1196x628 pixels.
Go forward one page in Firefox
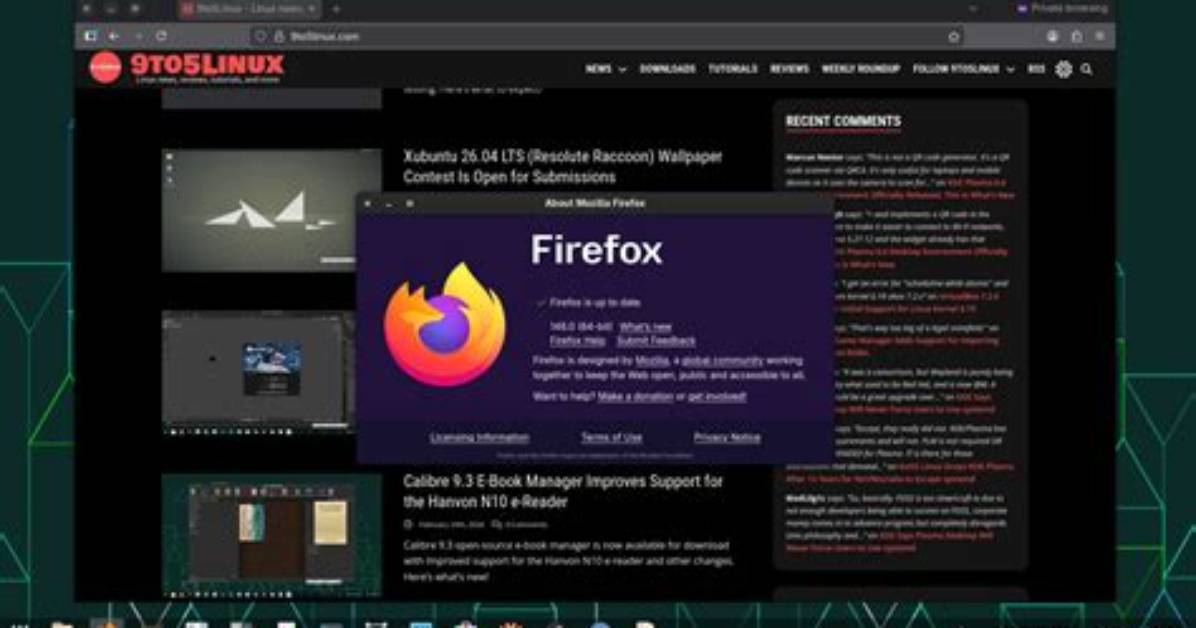[138, 36]
